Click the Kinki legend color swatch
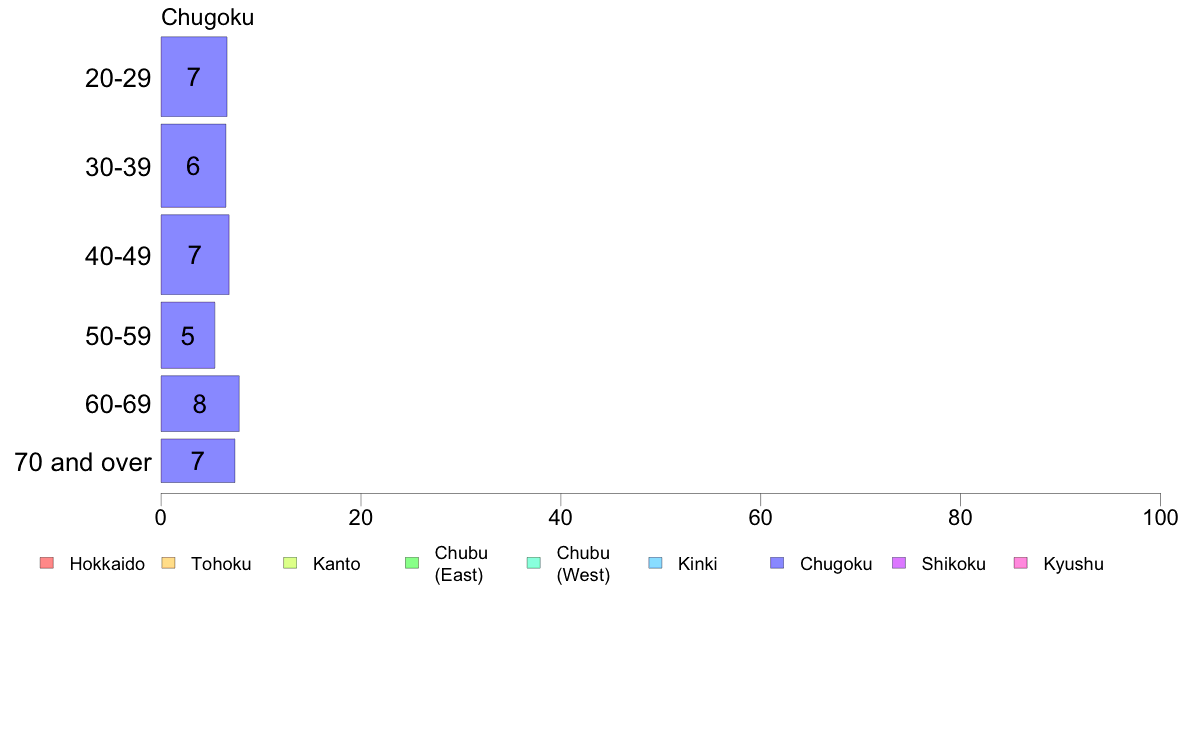 pos(655,562)
